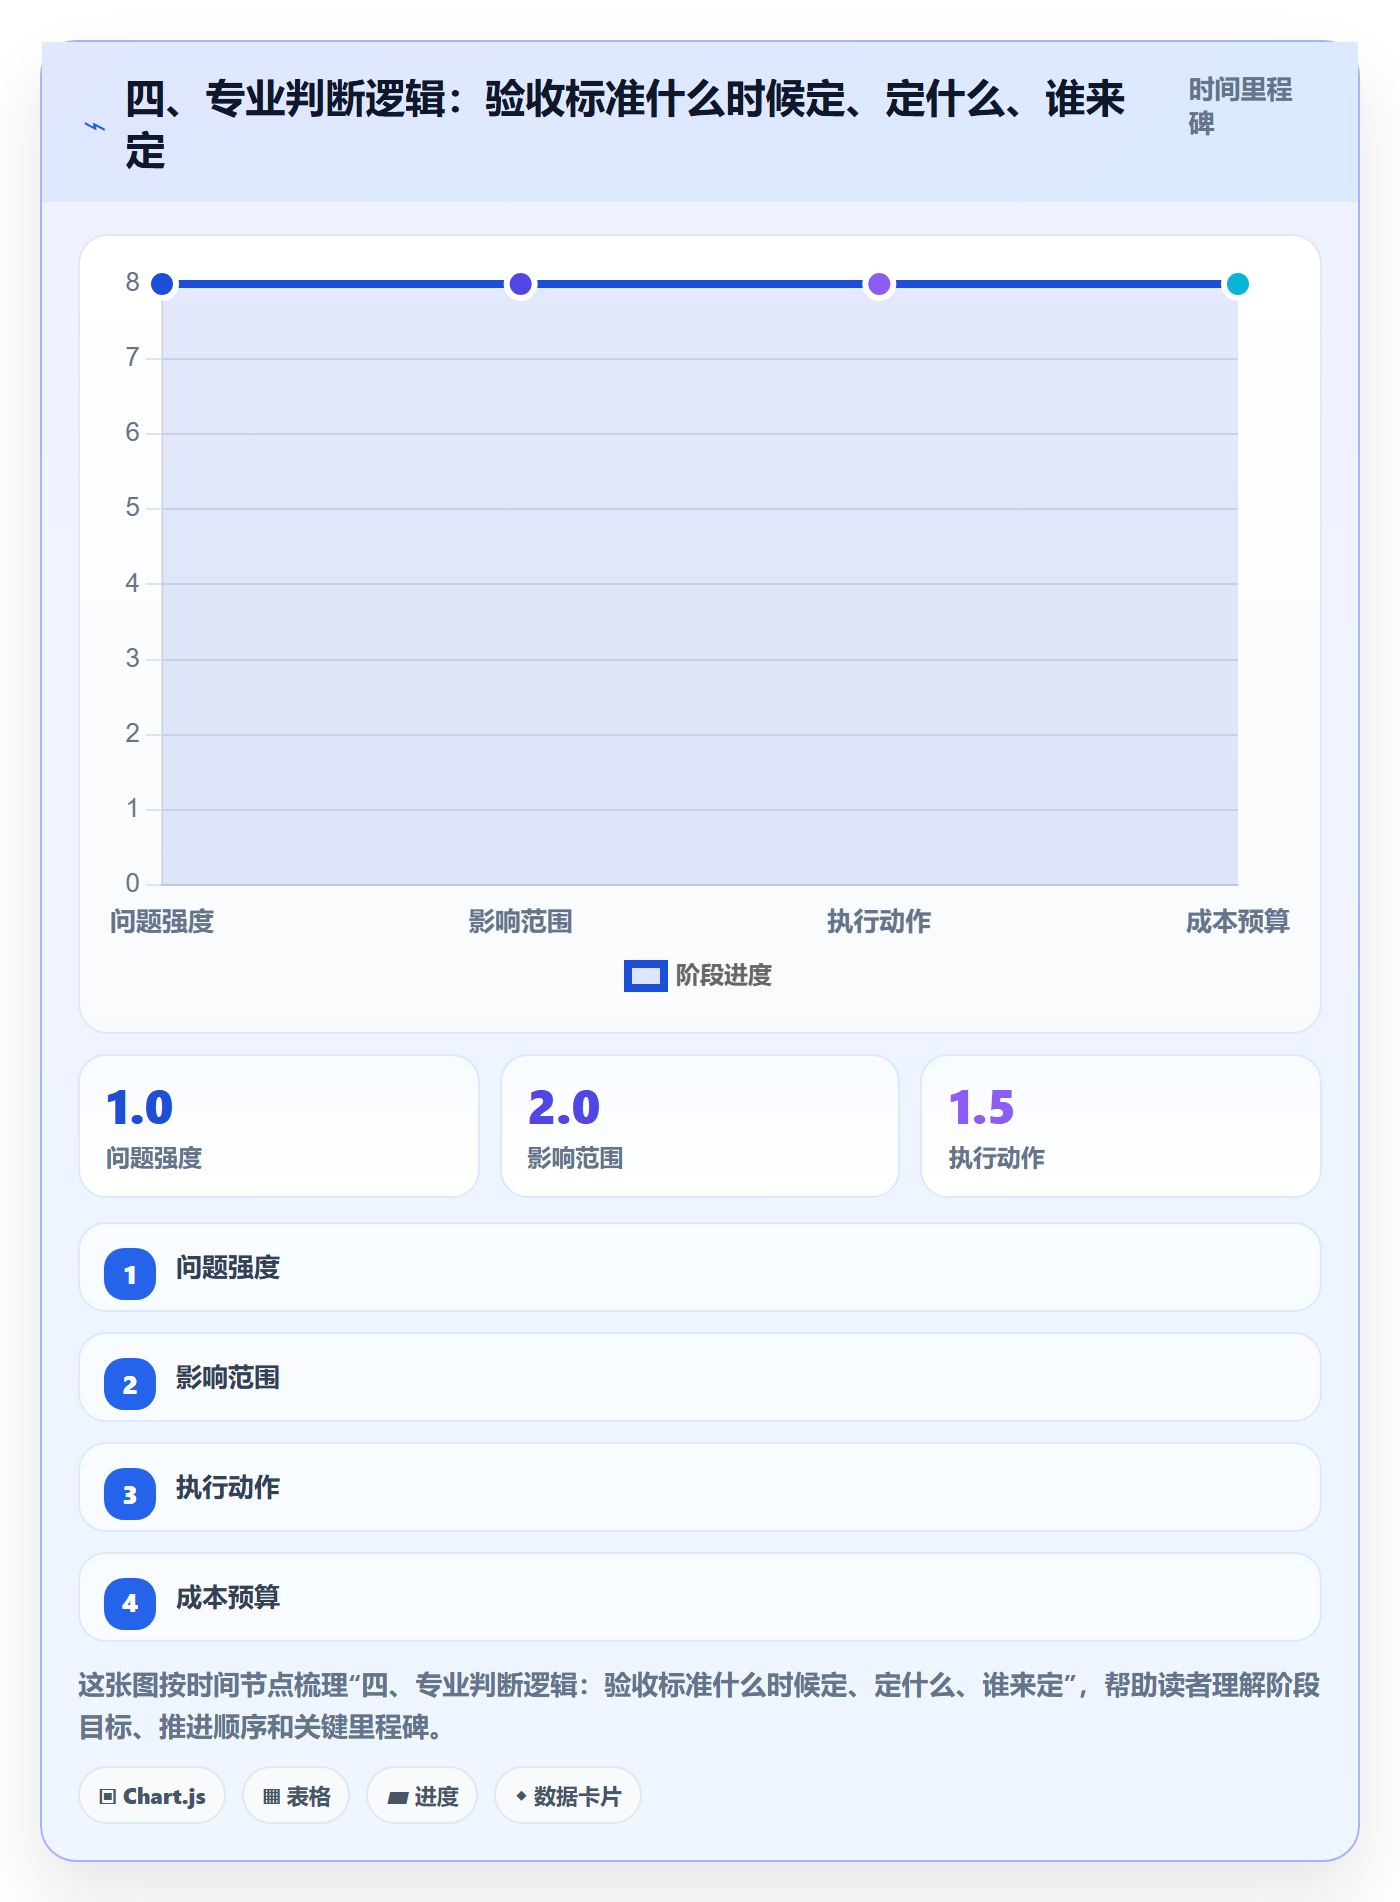Viewport: 1400px width, 1902px height.
Task: Click the description paragraph starting 这张图按时间节点
Action: (700, 1706)
